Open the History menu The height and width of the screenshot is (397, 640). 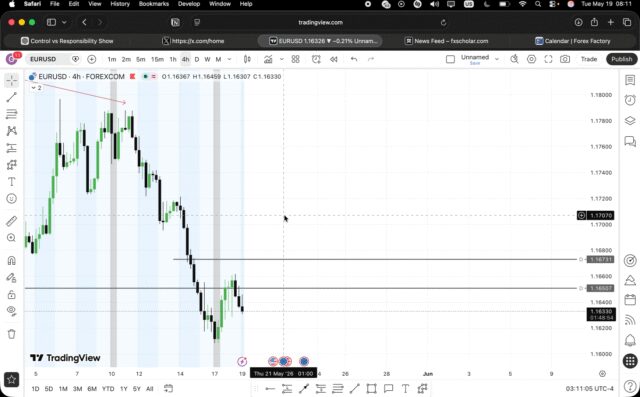point(120,4)
